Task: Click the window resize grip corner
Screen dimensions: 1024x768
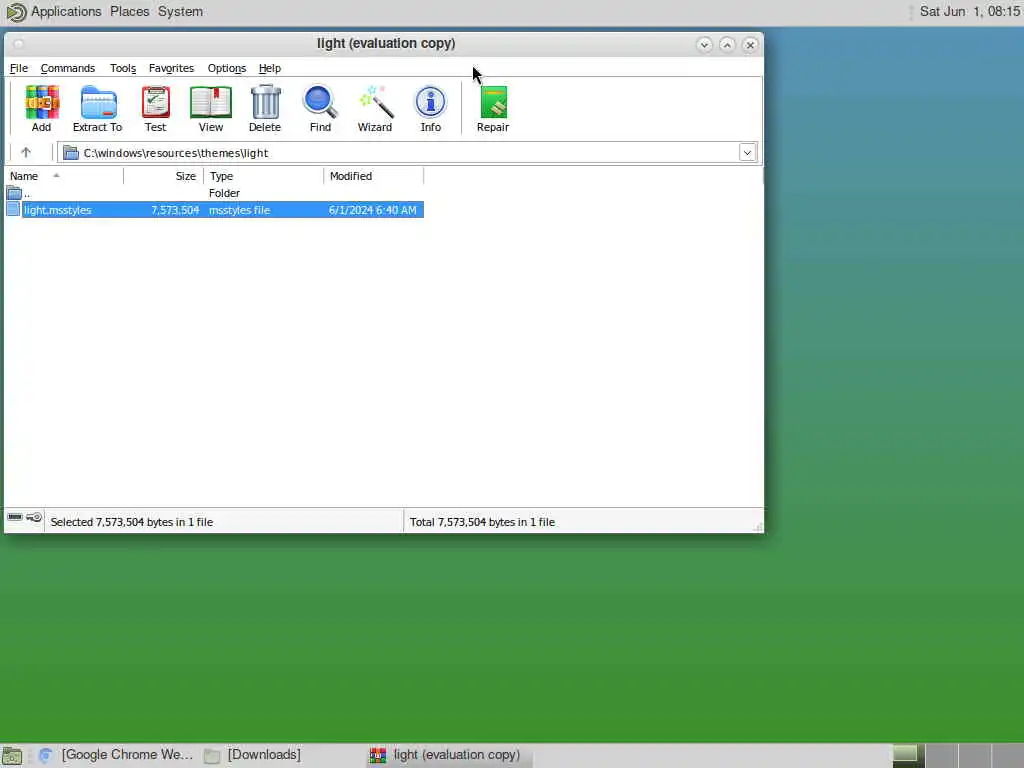Action: click(x=758, y=526)
